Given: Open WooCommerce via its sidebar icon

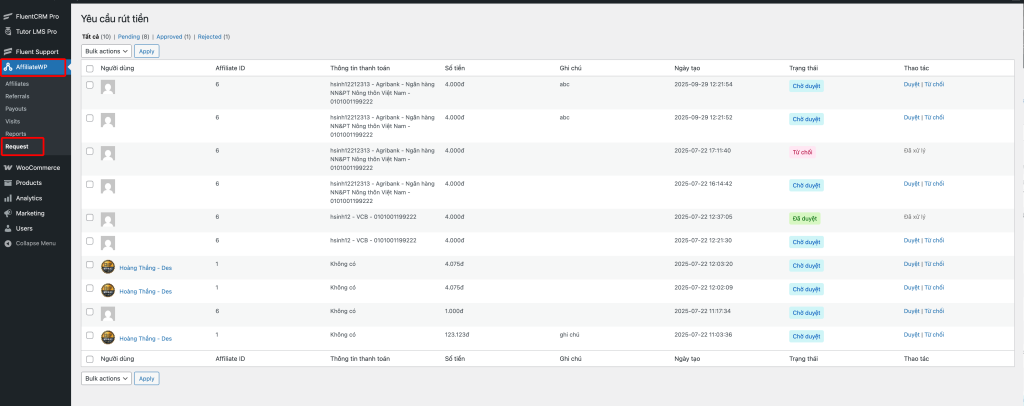Looking at the screenshot, I should point(8,168).
